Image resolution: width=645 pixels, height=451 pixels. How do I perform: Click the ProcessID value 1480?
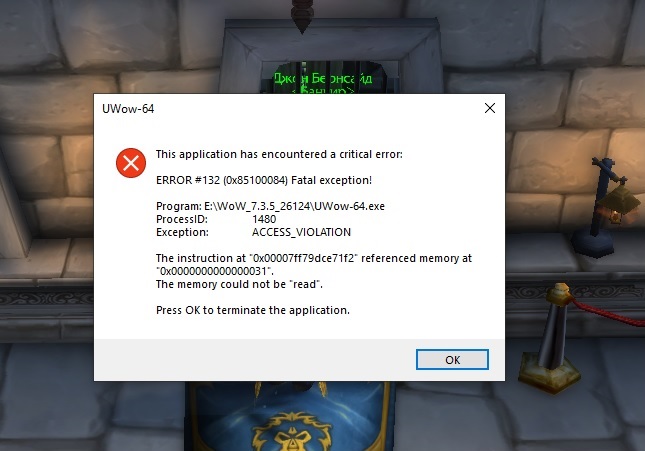[x=264, y=219]
